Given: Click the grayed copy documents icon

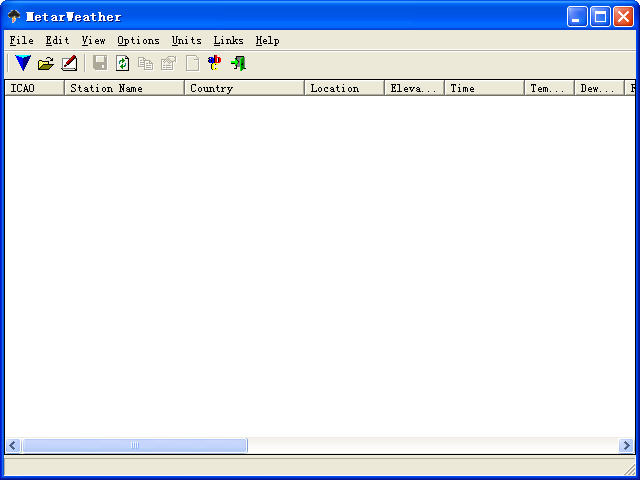Looking at the screenshot, I should coord(145,64).
